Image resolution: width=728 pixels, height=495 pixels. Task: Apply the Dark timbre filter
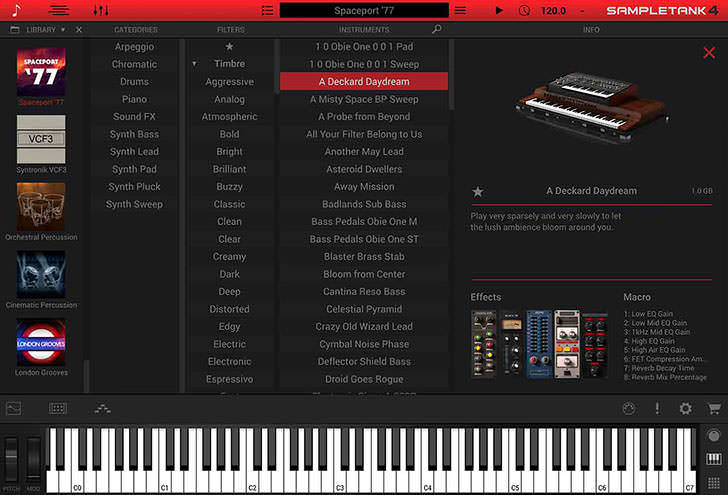[229, 274]
